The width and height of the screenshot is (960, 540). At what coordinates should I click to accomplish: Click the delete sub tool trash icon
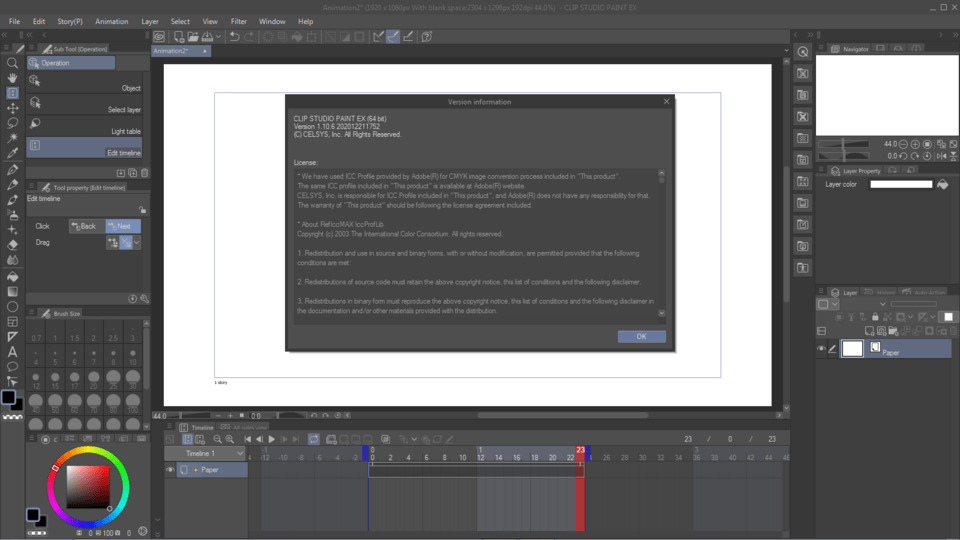144,173
